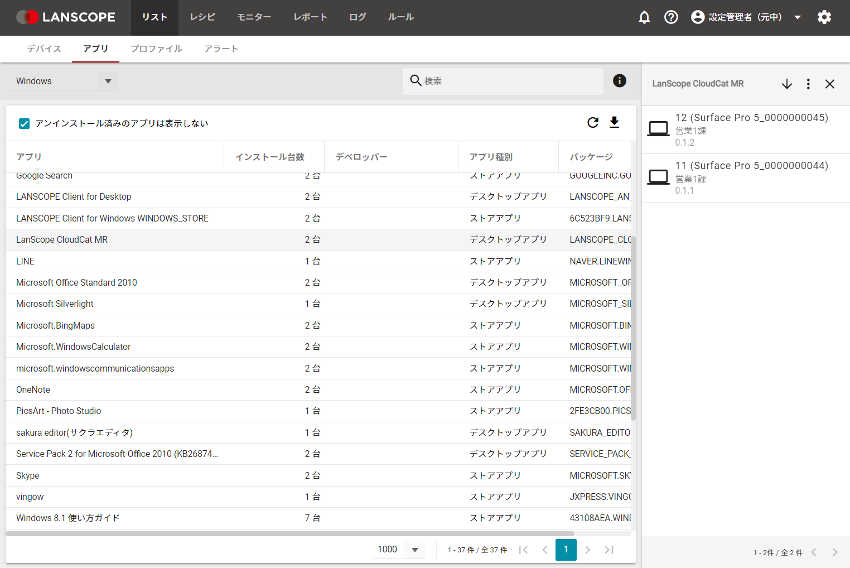Select LANSCOPE Client for Windows WINDOWS_STORE row

click(x=318, y=218)
